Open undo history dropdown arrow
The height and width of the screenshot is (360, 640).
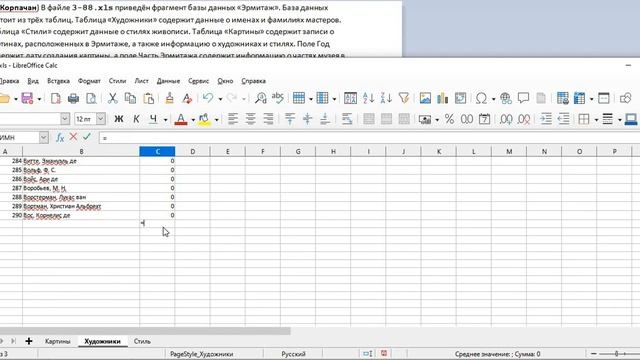point(220,99)
